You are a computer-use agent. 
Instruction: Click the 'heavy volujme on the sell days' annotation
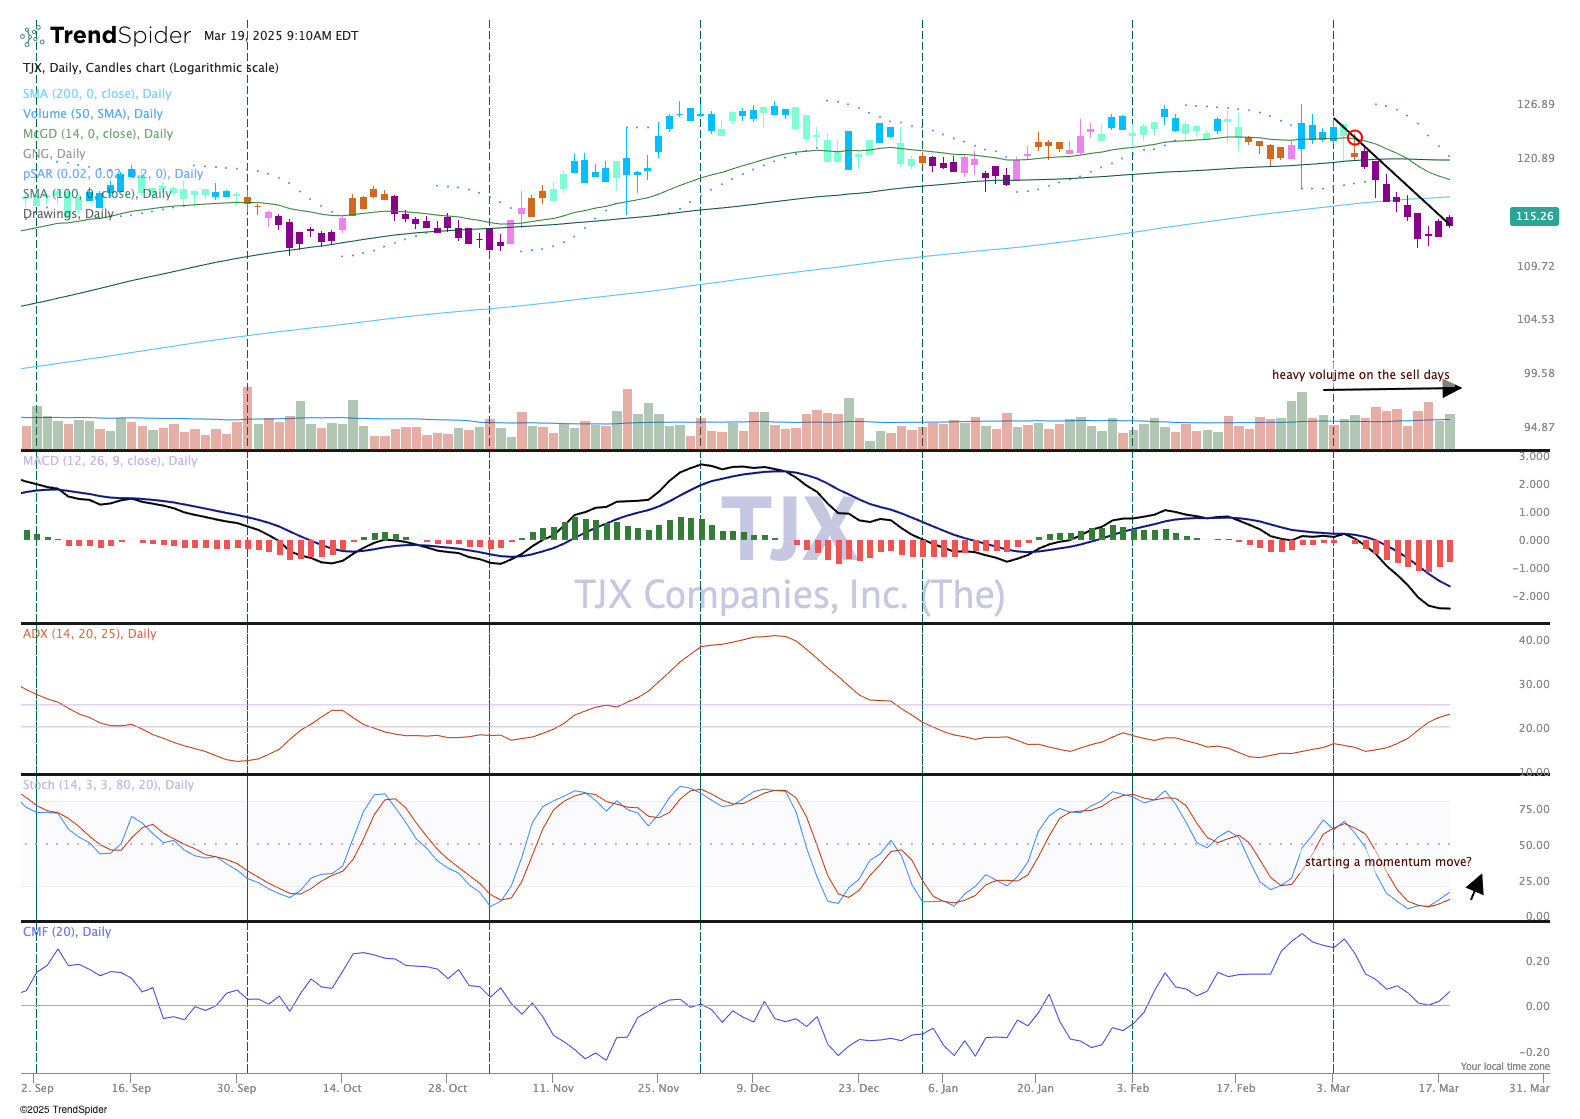1360,375
